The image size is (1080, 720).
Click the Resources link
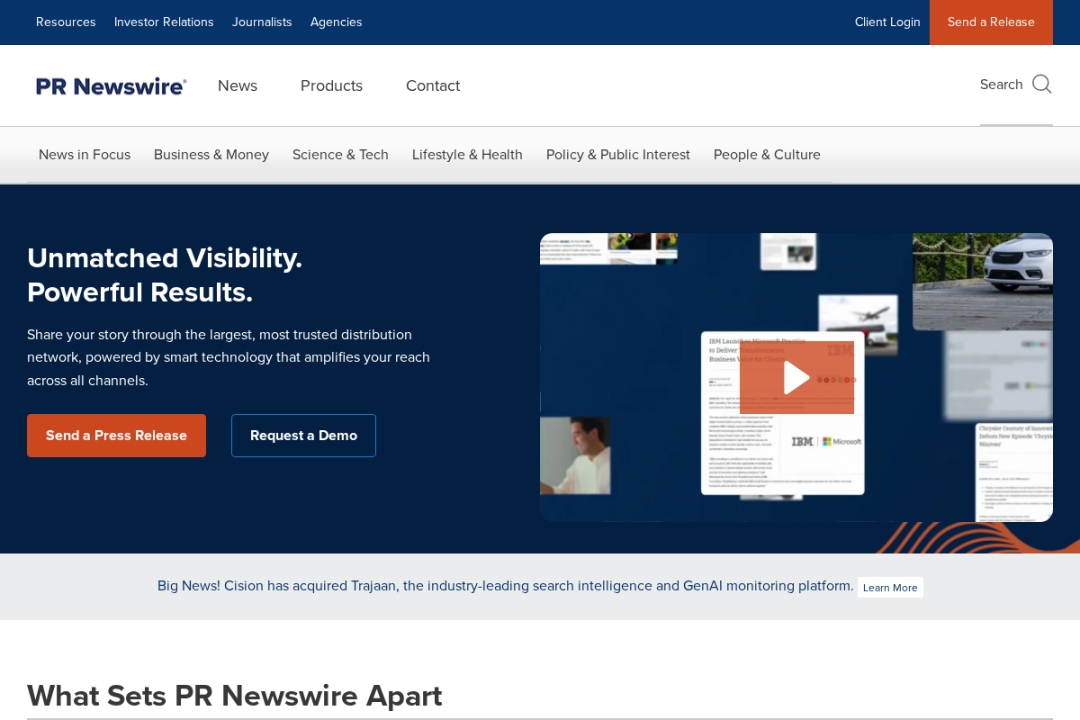tap(66, 22)
